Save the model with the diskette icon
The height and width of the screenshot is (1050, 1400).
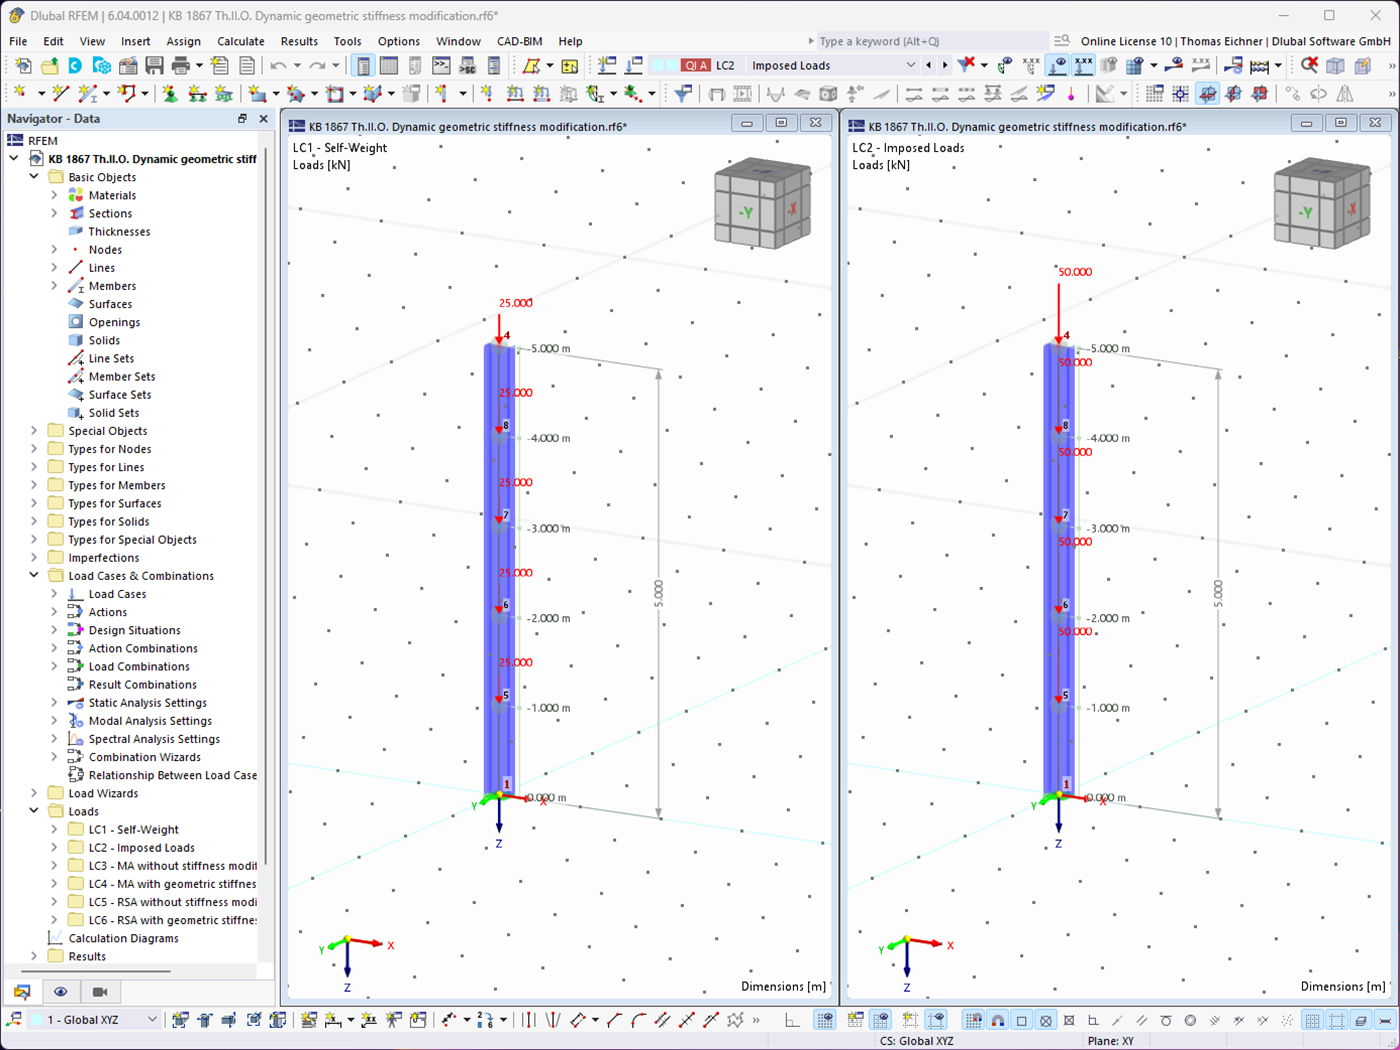click(x=154, y=66)
